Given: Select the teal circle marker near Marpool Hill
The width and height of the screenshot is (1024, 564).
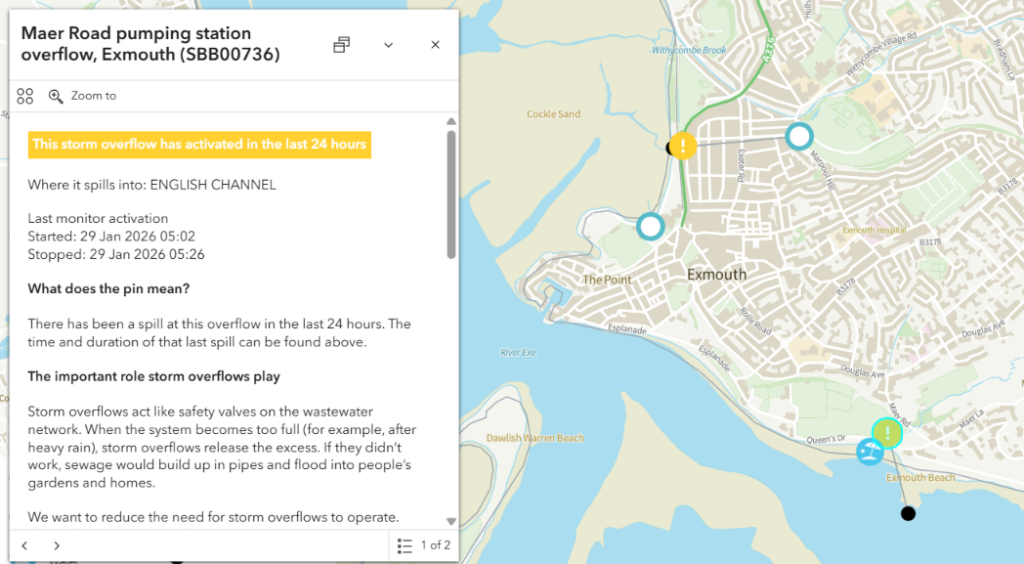Looking at the screenshot, I should click(798, 135).
